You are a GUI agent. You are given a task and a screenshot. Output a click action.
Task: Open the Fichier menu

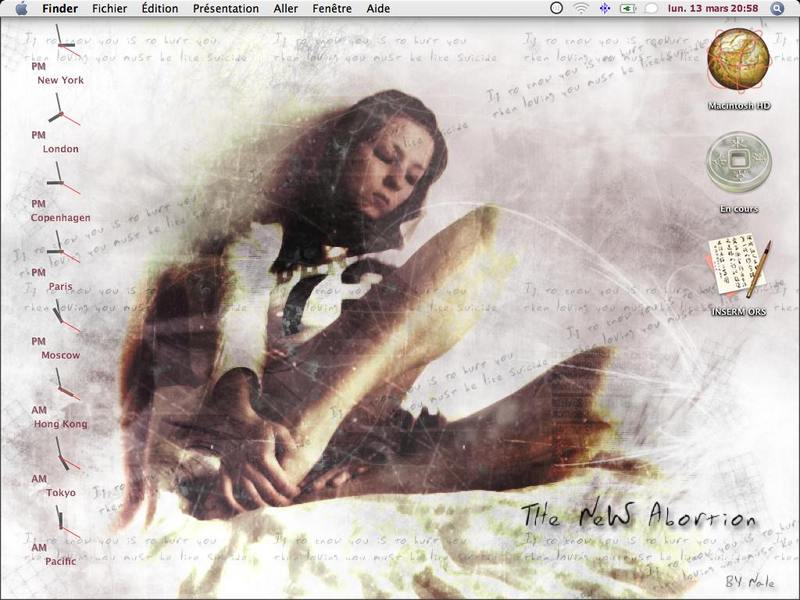(110, 9)
